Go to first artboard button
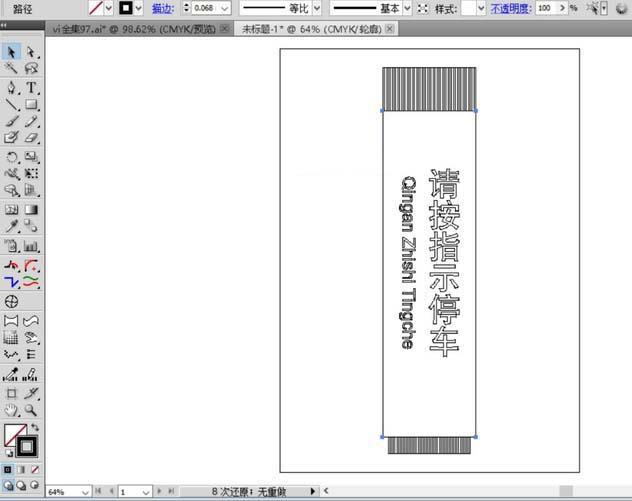Viewport: 632px width, 501px height. point(98,491)
